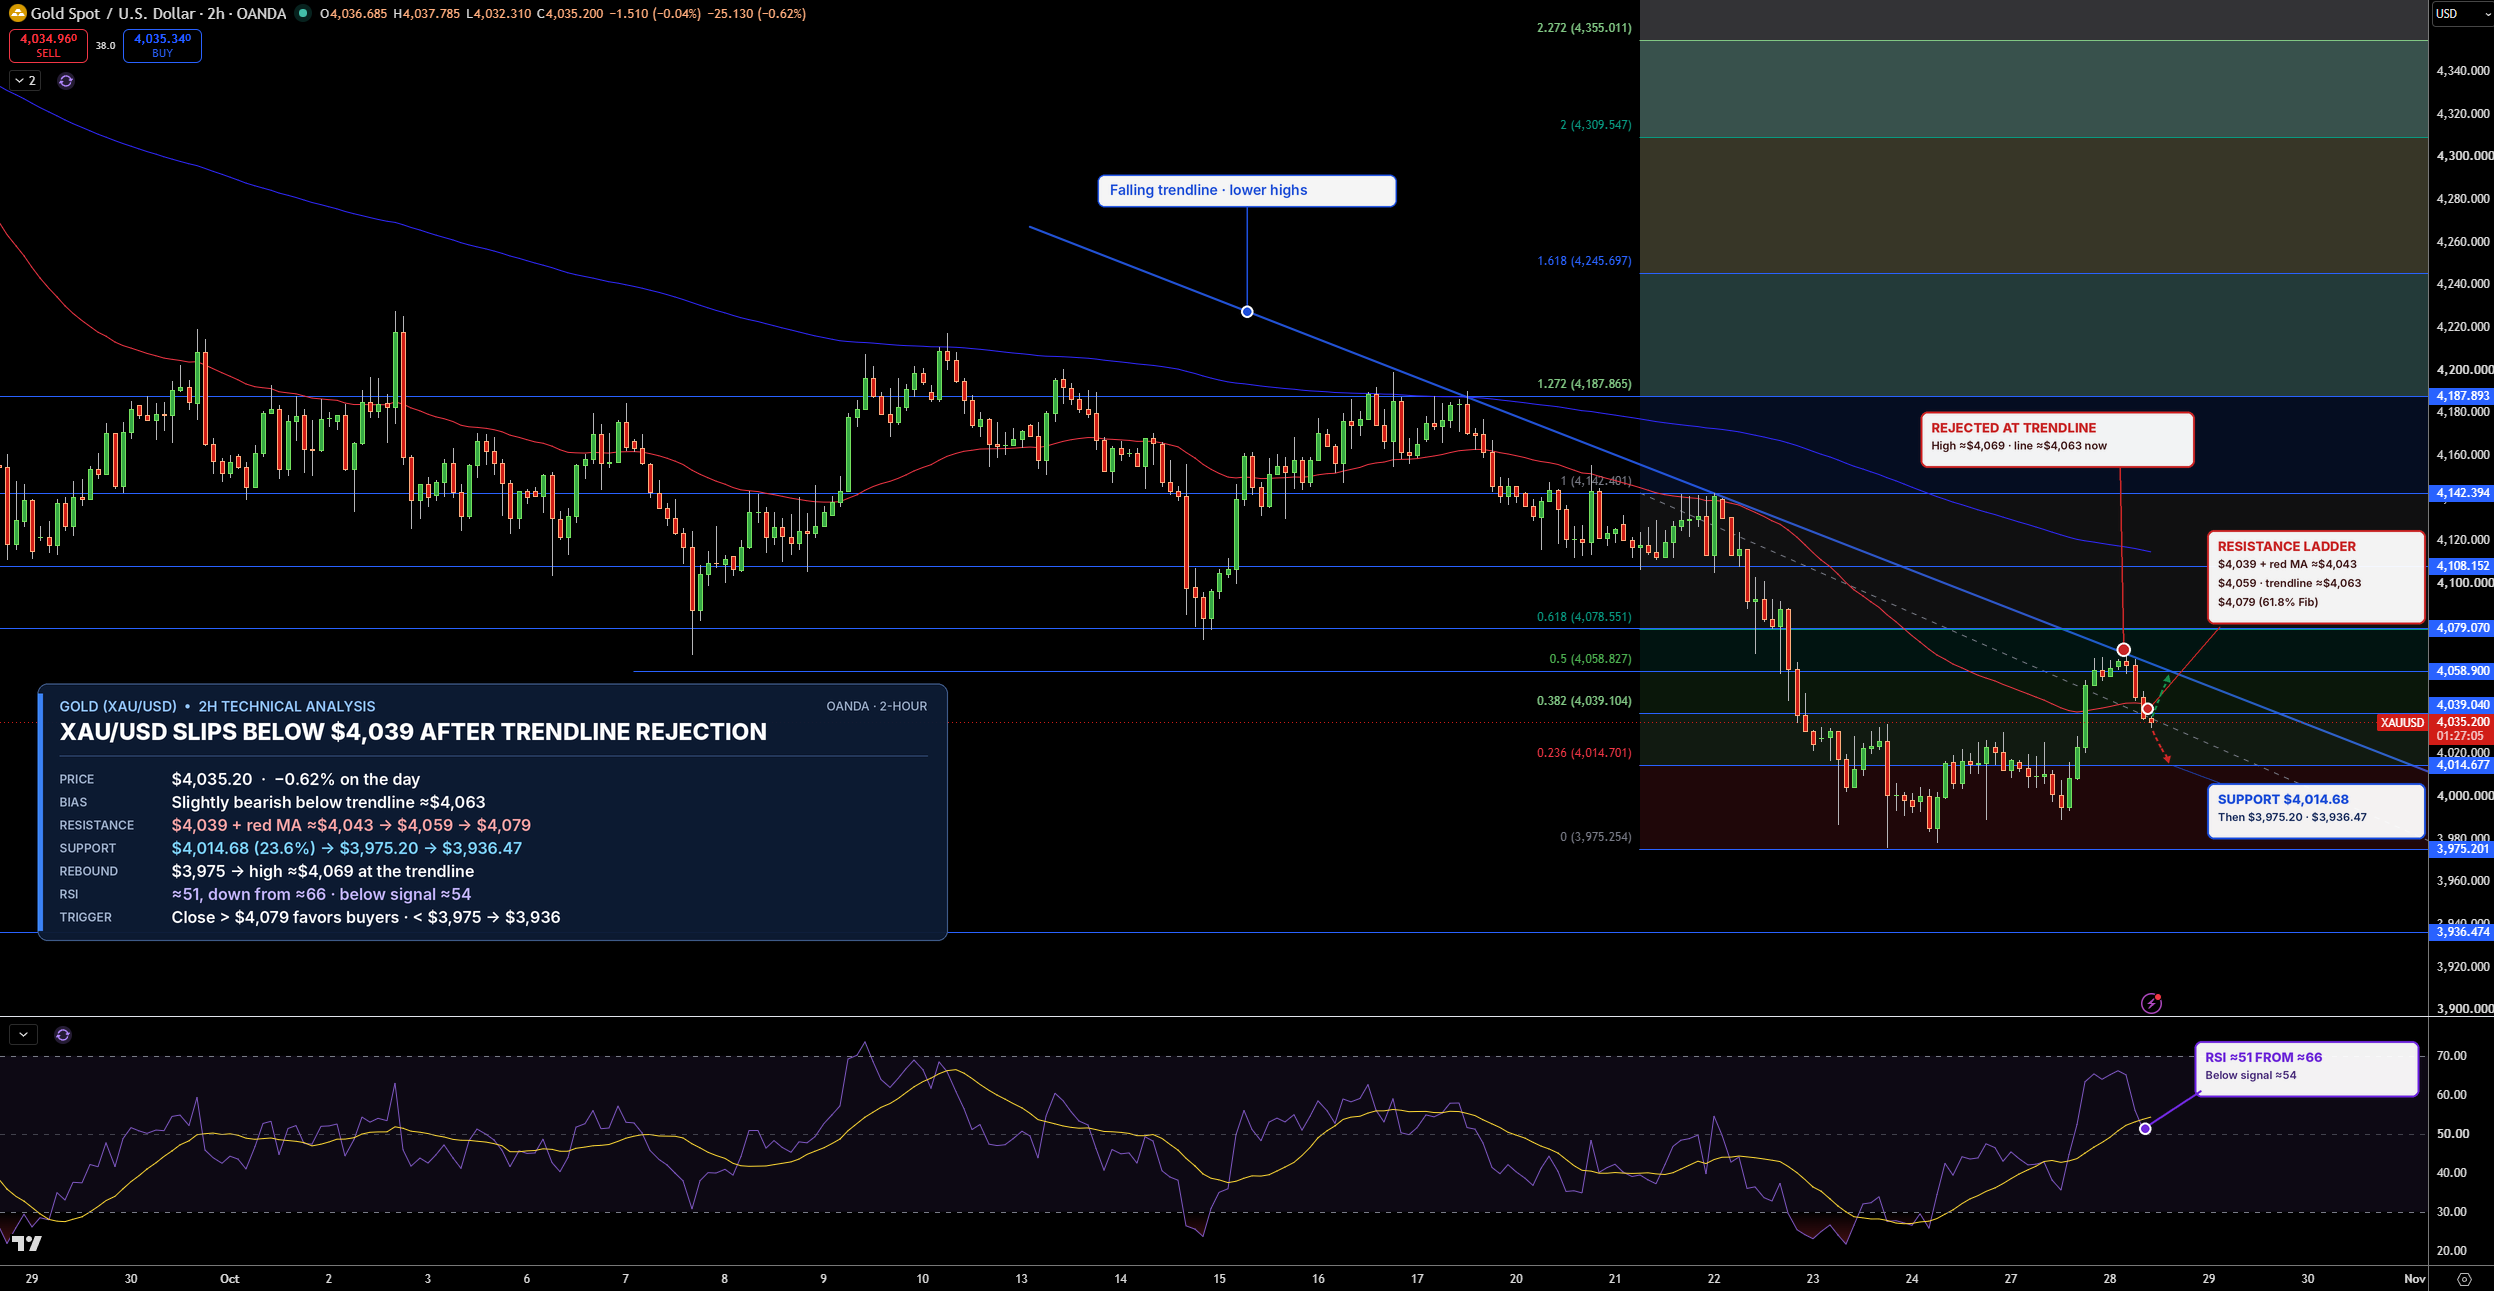Click the SELL 4,034.96 button
Image resolution: width=2494 pixels, height=1291 pixels.
48,45
